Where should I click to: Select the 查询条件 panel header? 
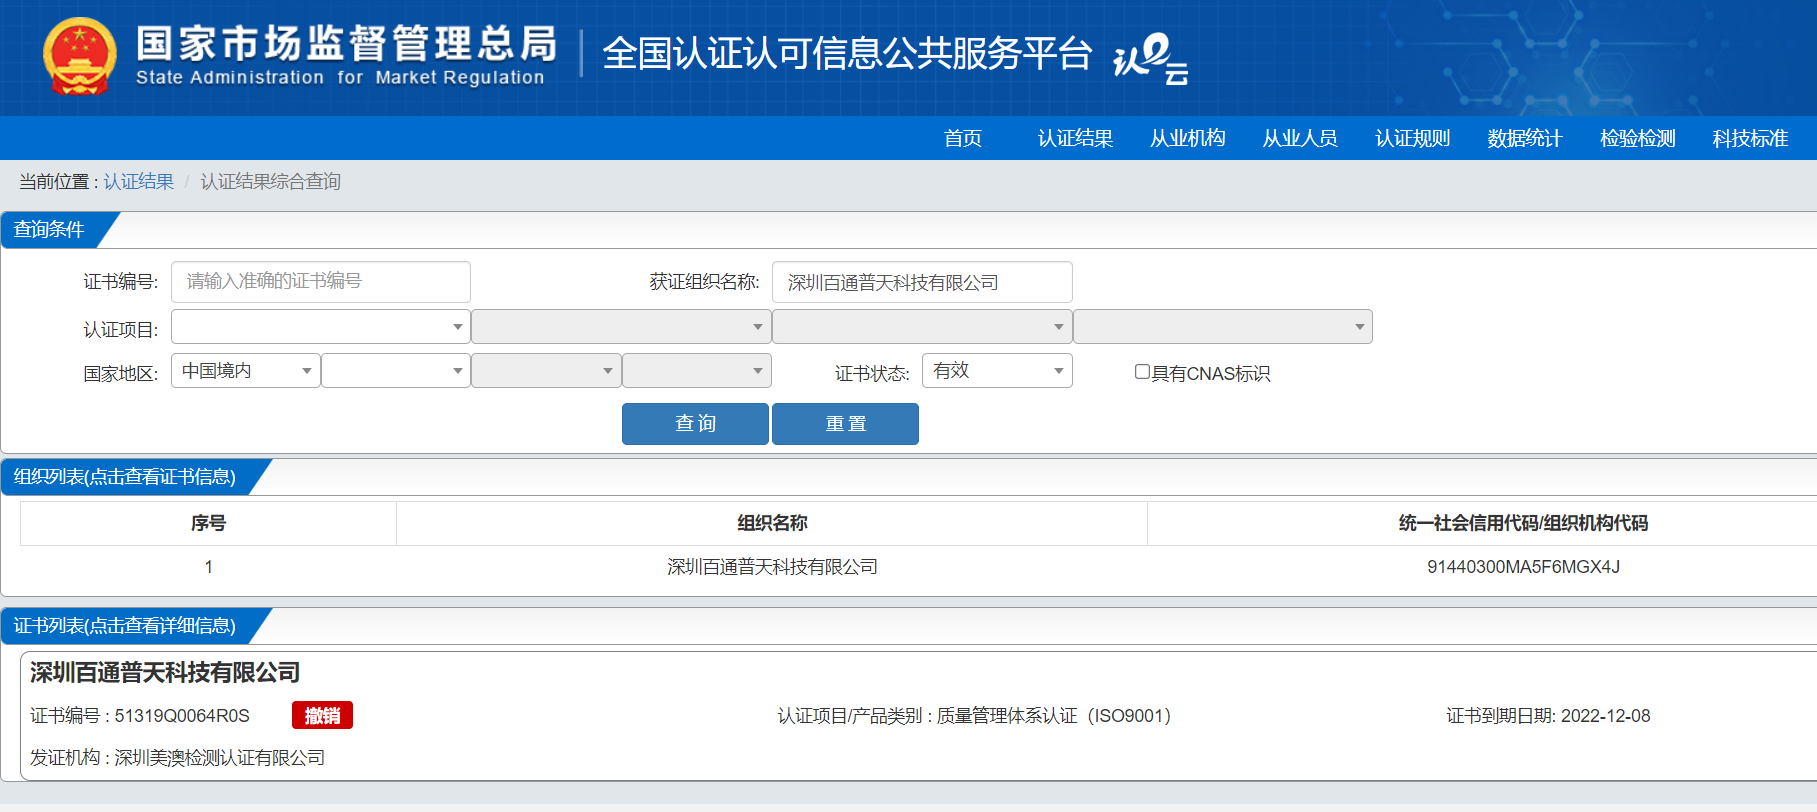click(x=50, y=230)
